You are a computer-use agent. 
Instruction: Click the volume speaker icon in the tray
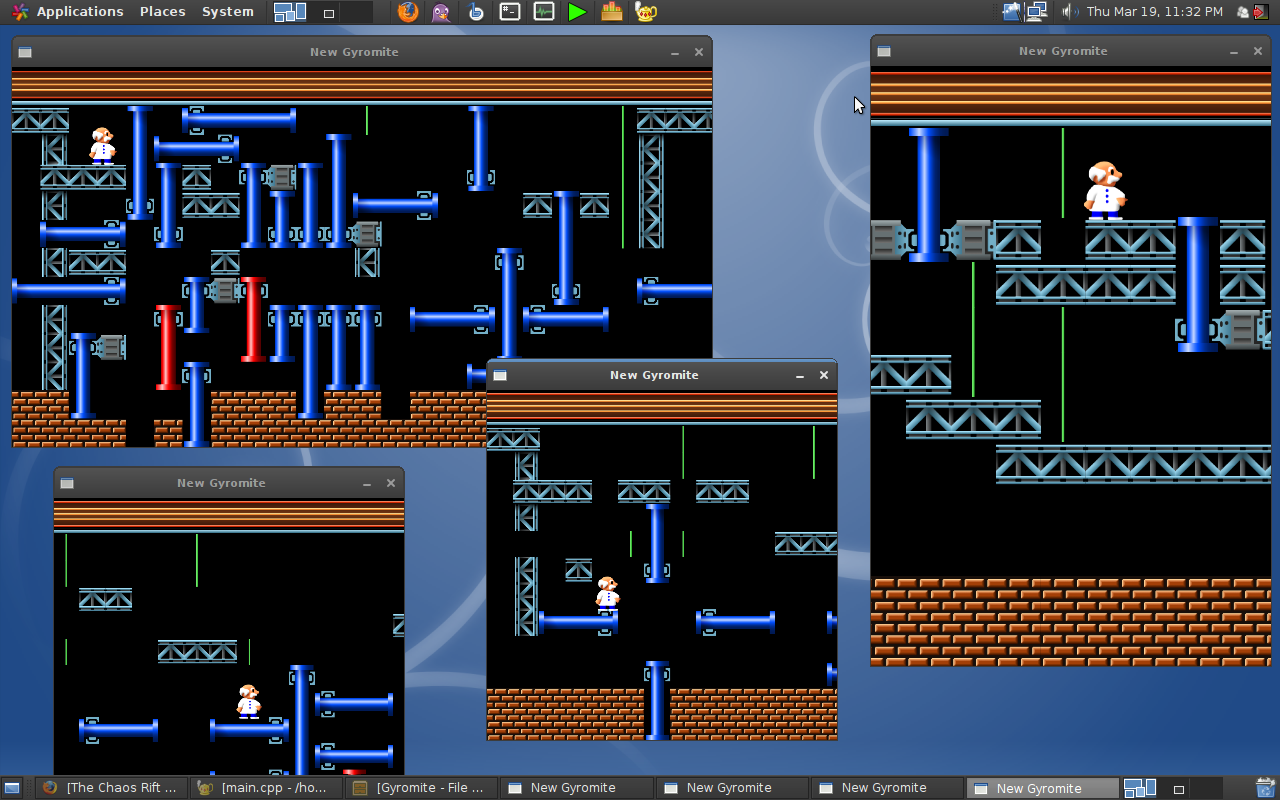[1069, 12]
